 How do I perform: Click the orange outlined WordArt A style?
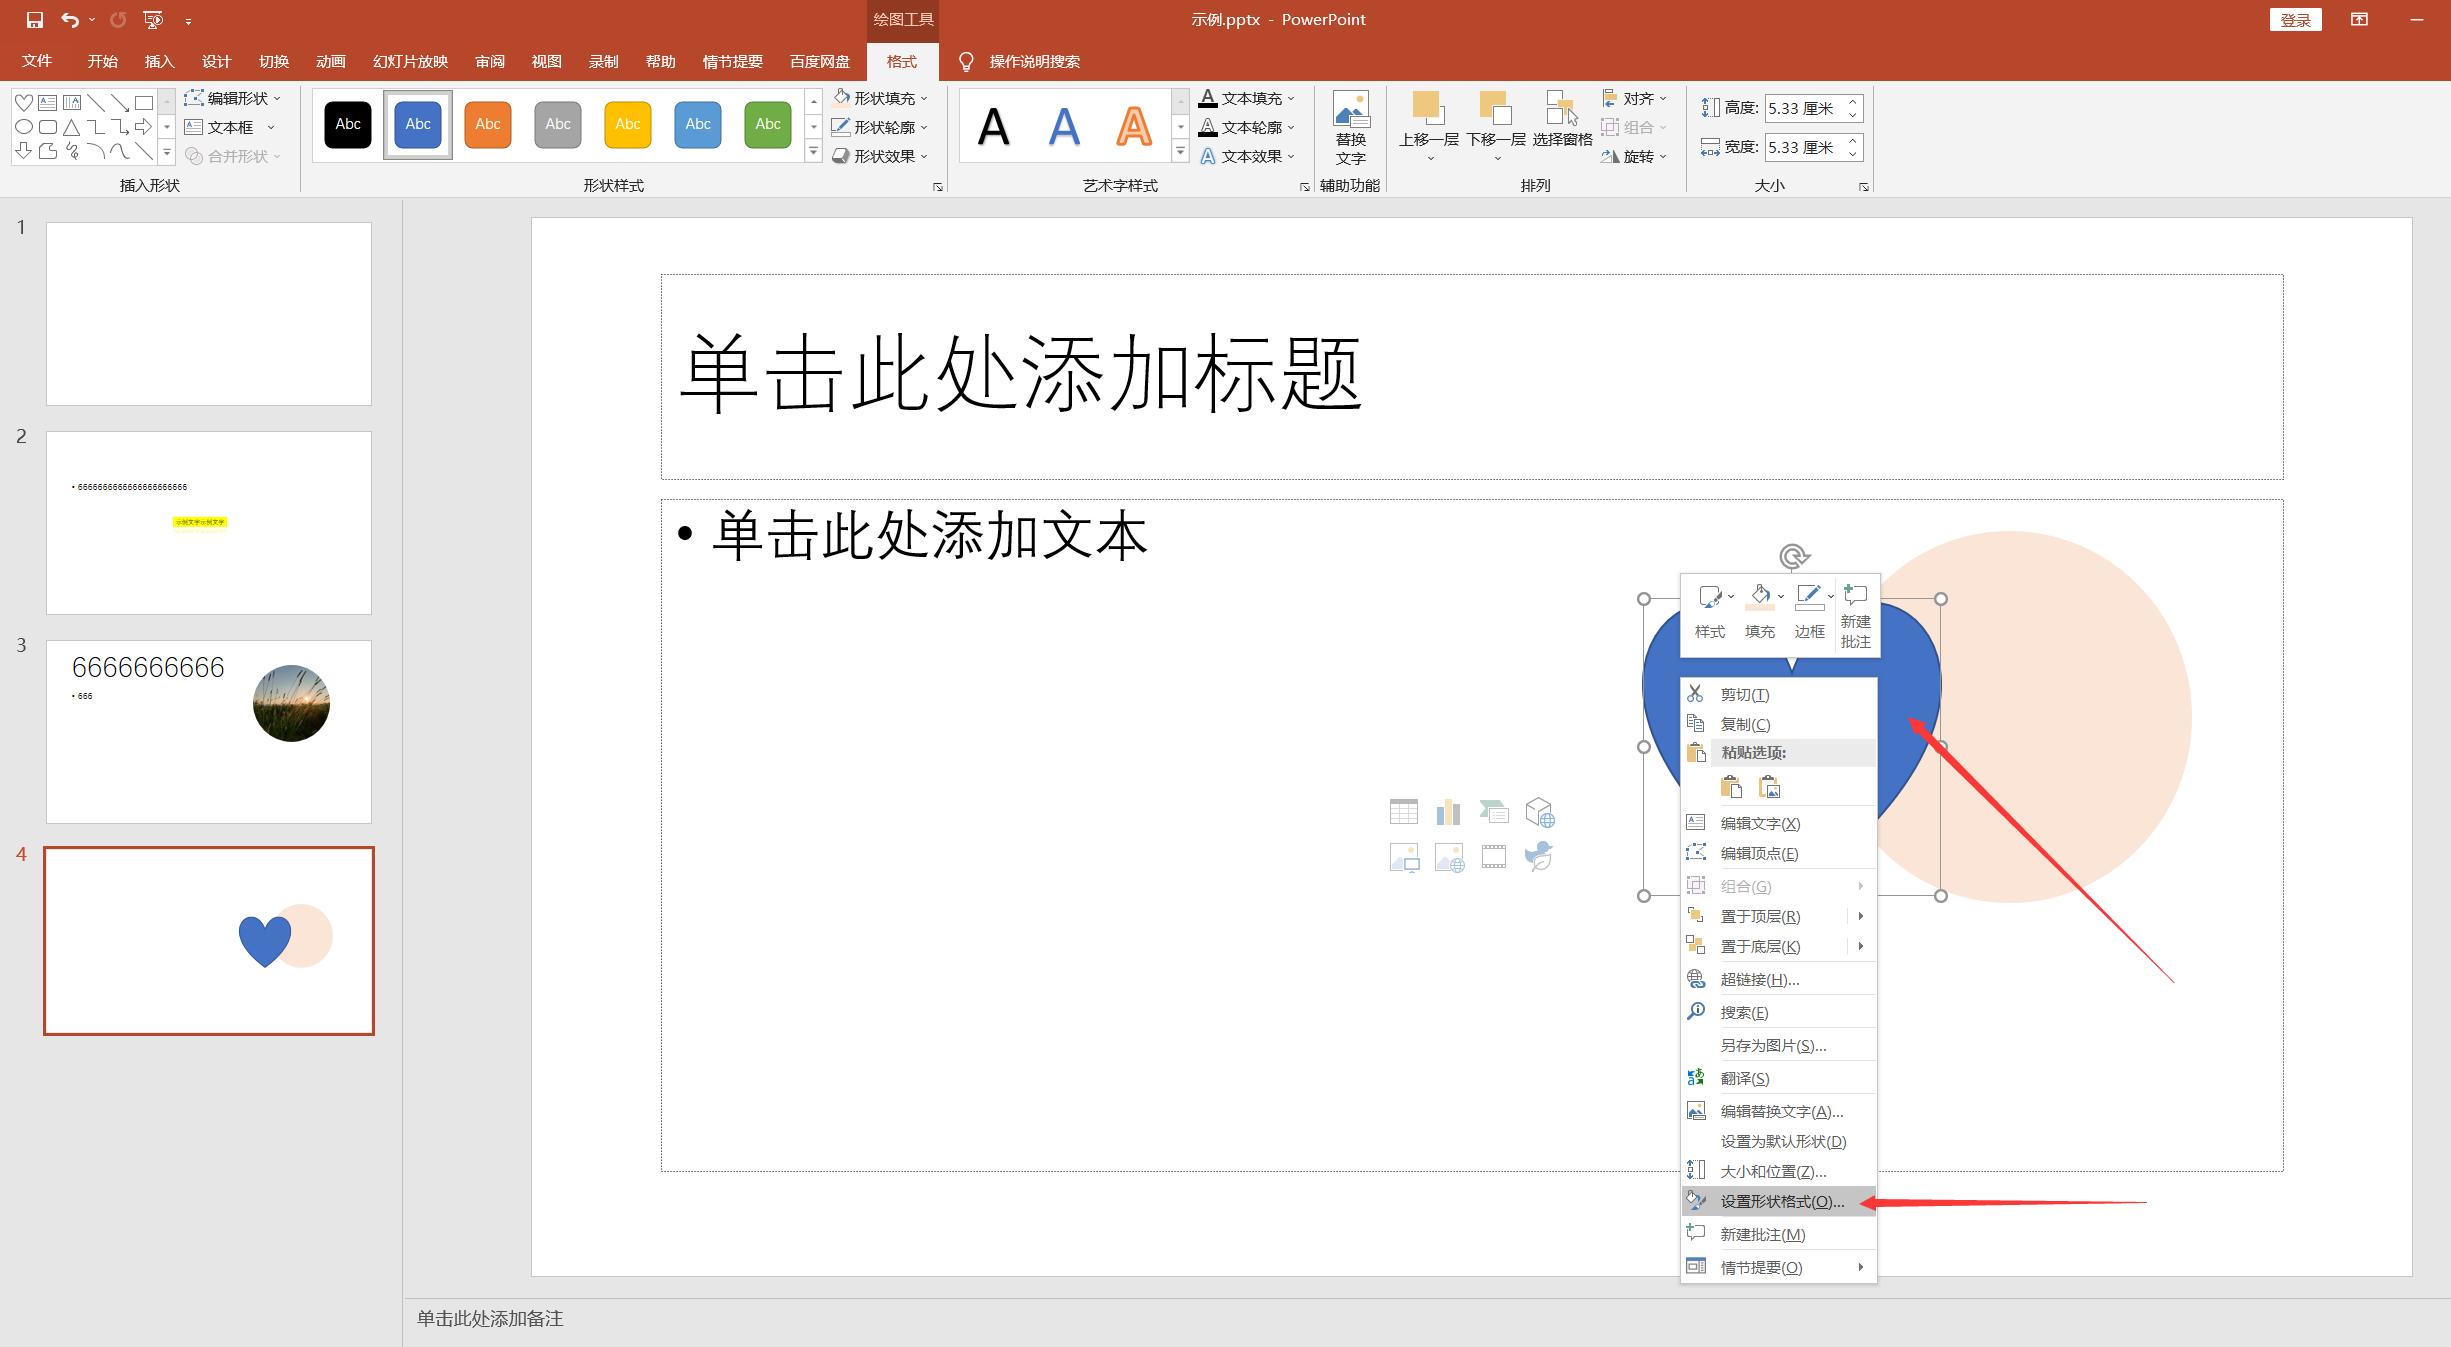(x=1134, y=127)
